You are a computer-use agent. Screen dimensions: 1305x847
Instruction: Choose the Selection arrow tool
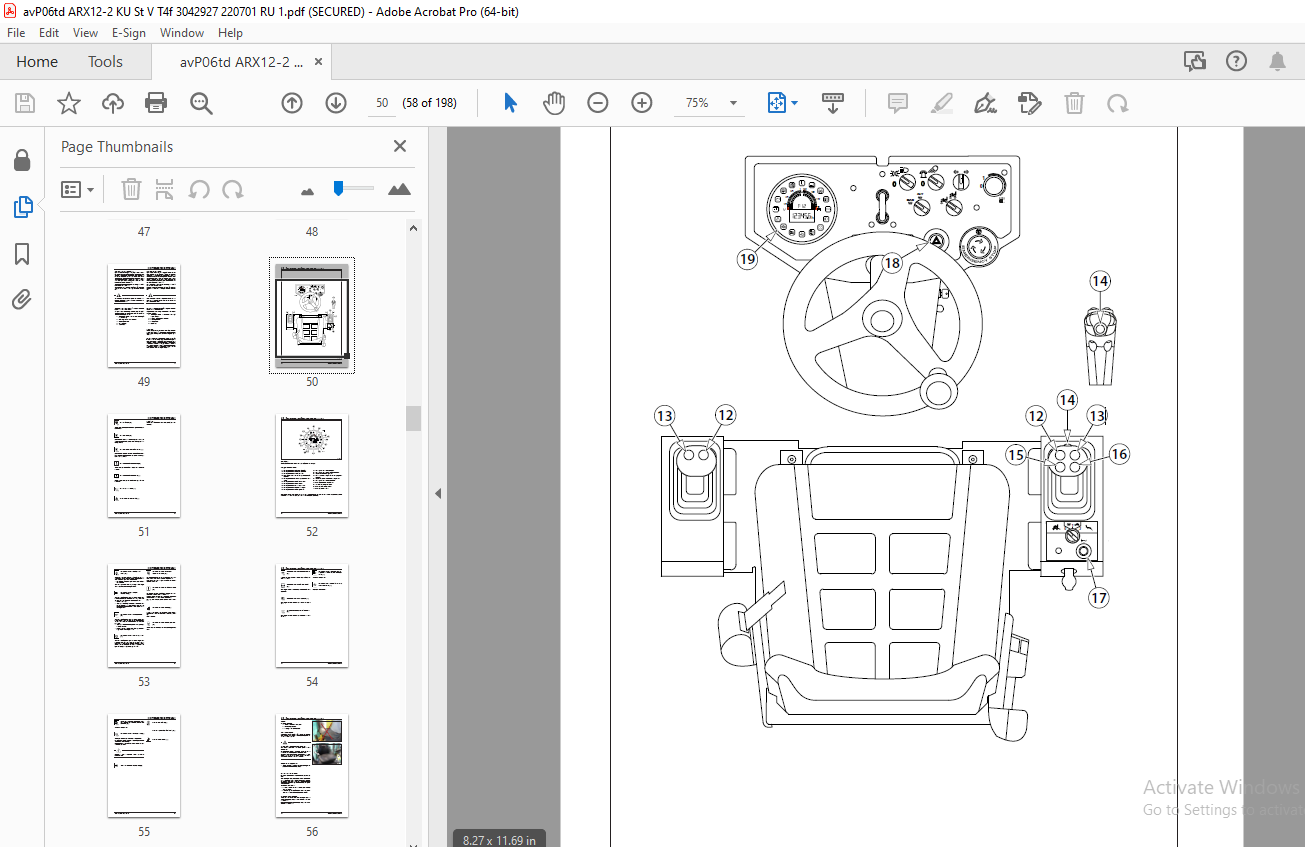(511, 103)
